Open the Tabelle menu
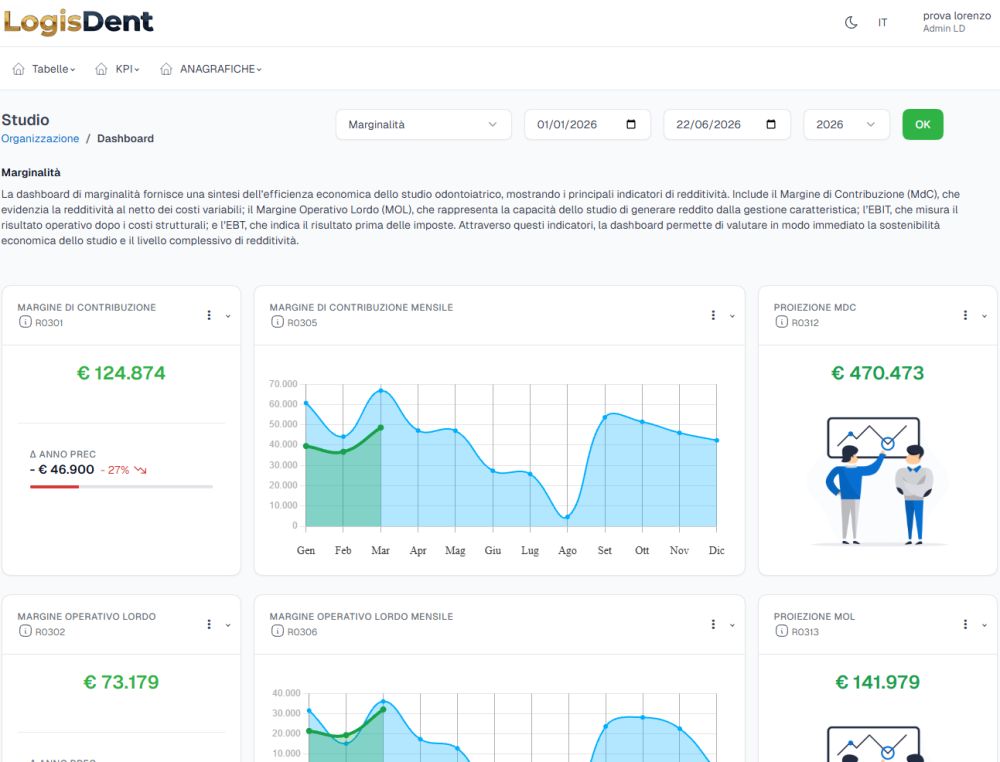1000x762 pixels. [54, 69]
